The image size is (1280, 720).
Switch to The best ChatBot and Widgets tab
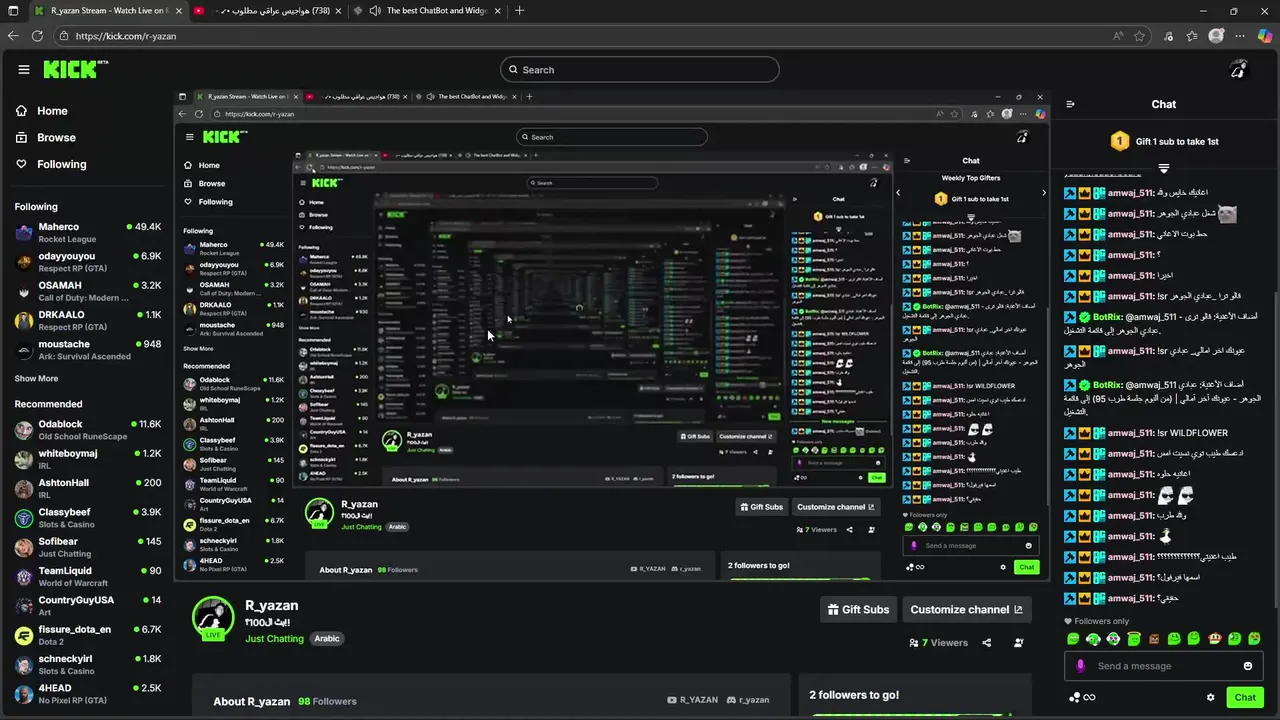point(427,11)
